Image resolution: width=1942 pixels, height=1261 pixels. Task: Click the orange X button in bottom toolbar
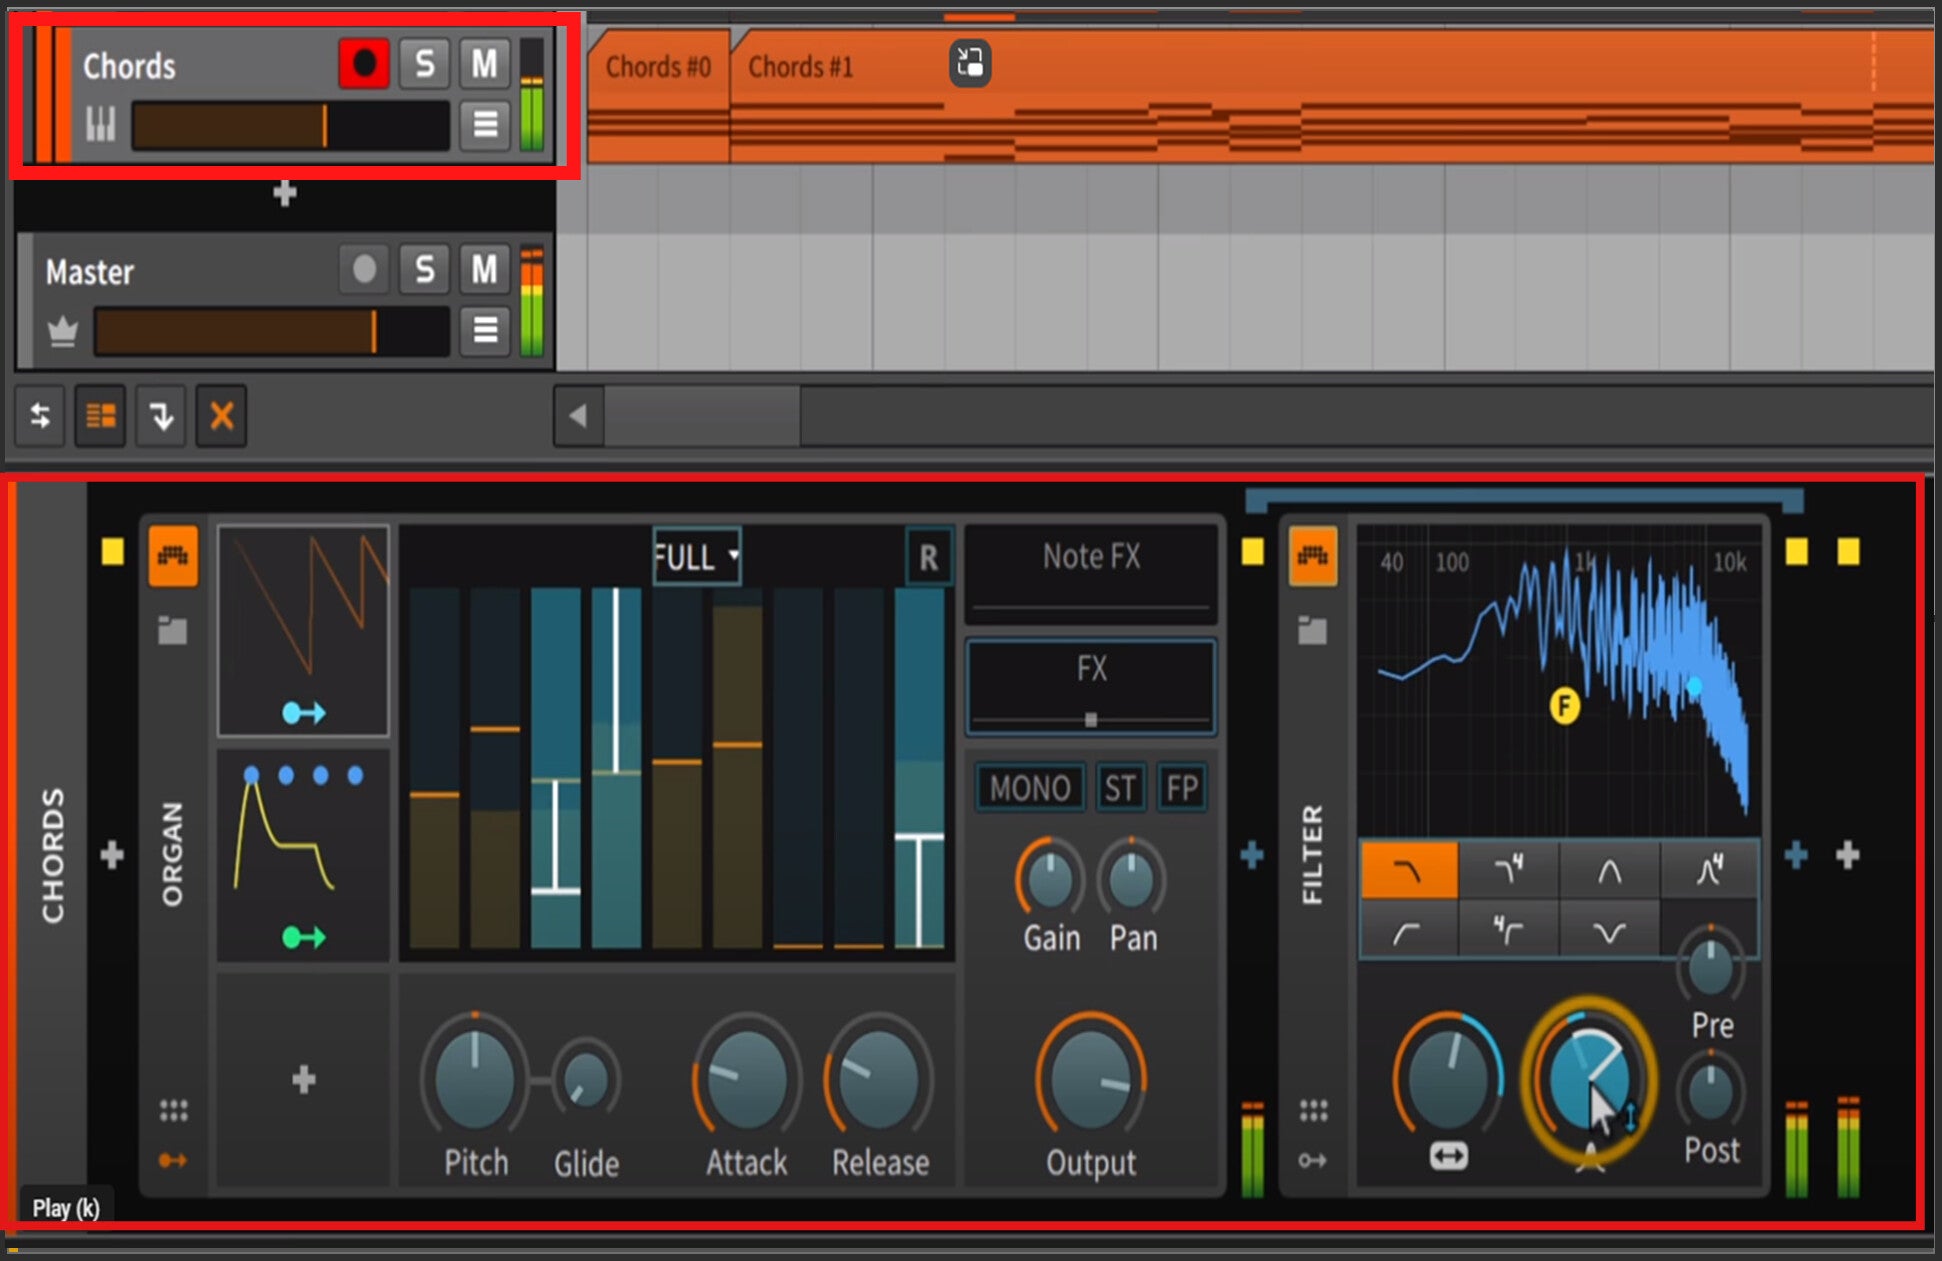click(x=221, y=415)
